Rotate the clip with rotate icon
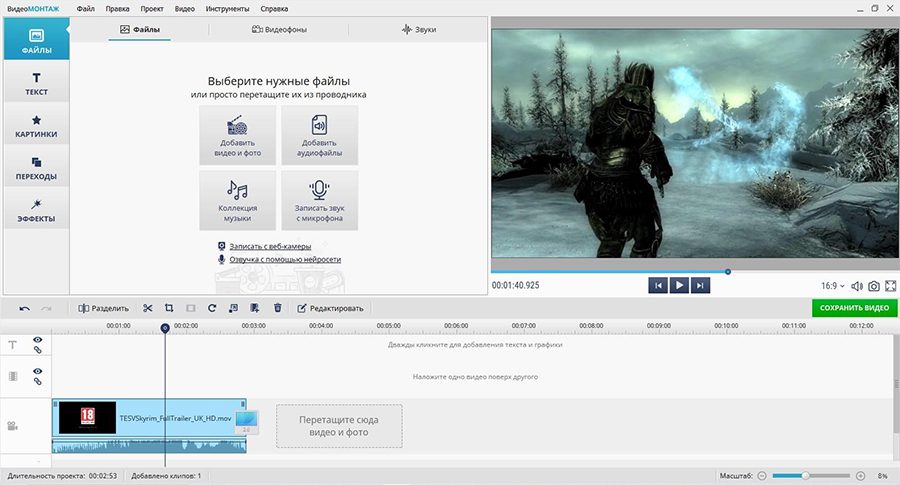 pyautogui.click(x=212, y=308)
